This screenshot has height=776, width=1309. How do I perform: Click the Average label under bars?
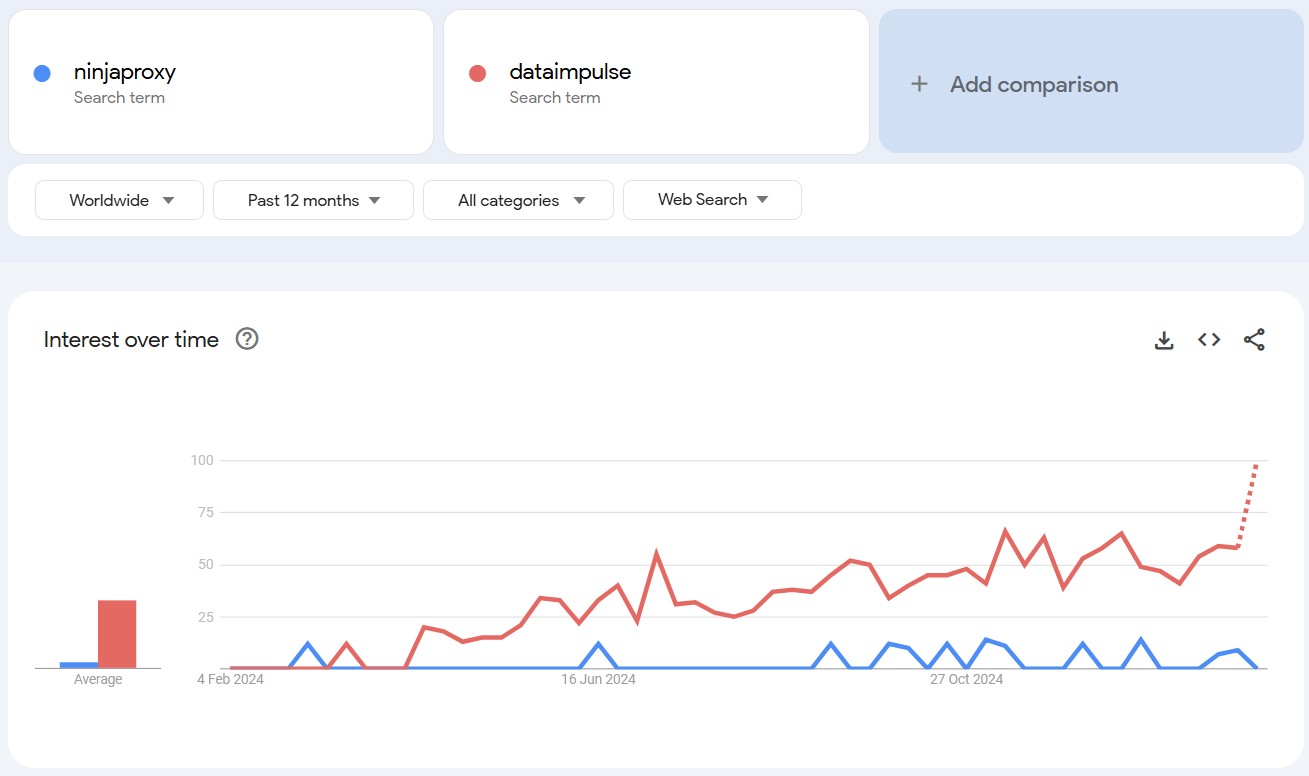pos(98,680)
